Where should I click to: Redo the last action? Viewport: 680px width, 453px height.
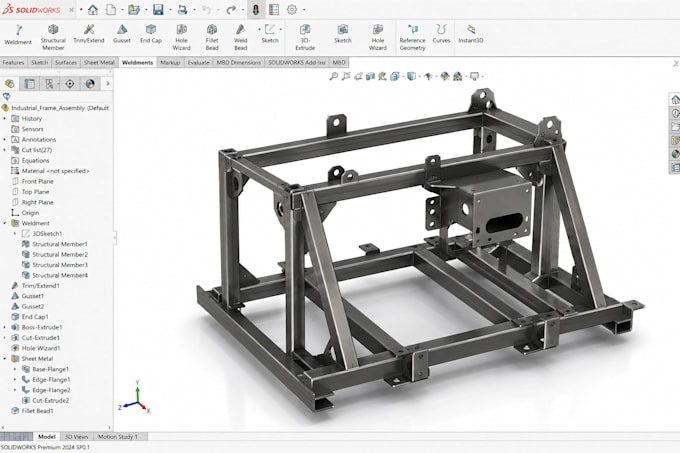(231, 9)
